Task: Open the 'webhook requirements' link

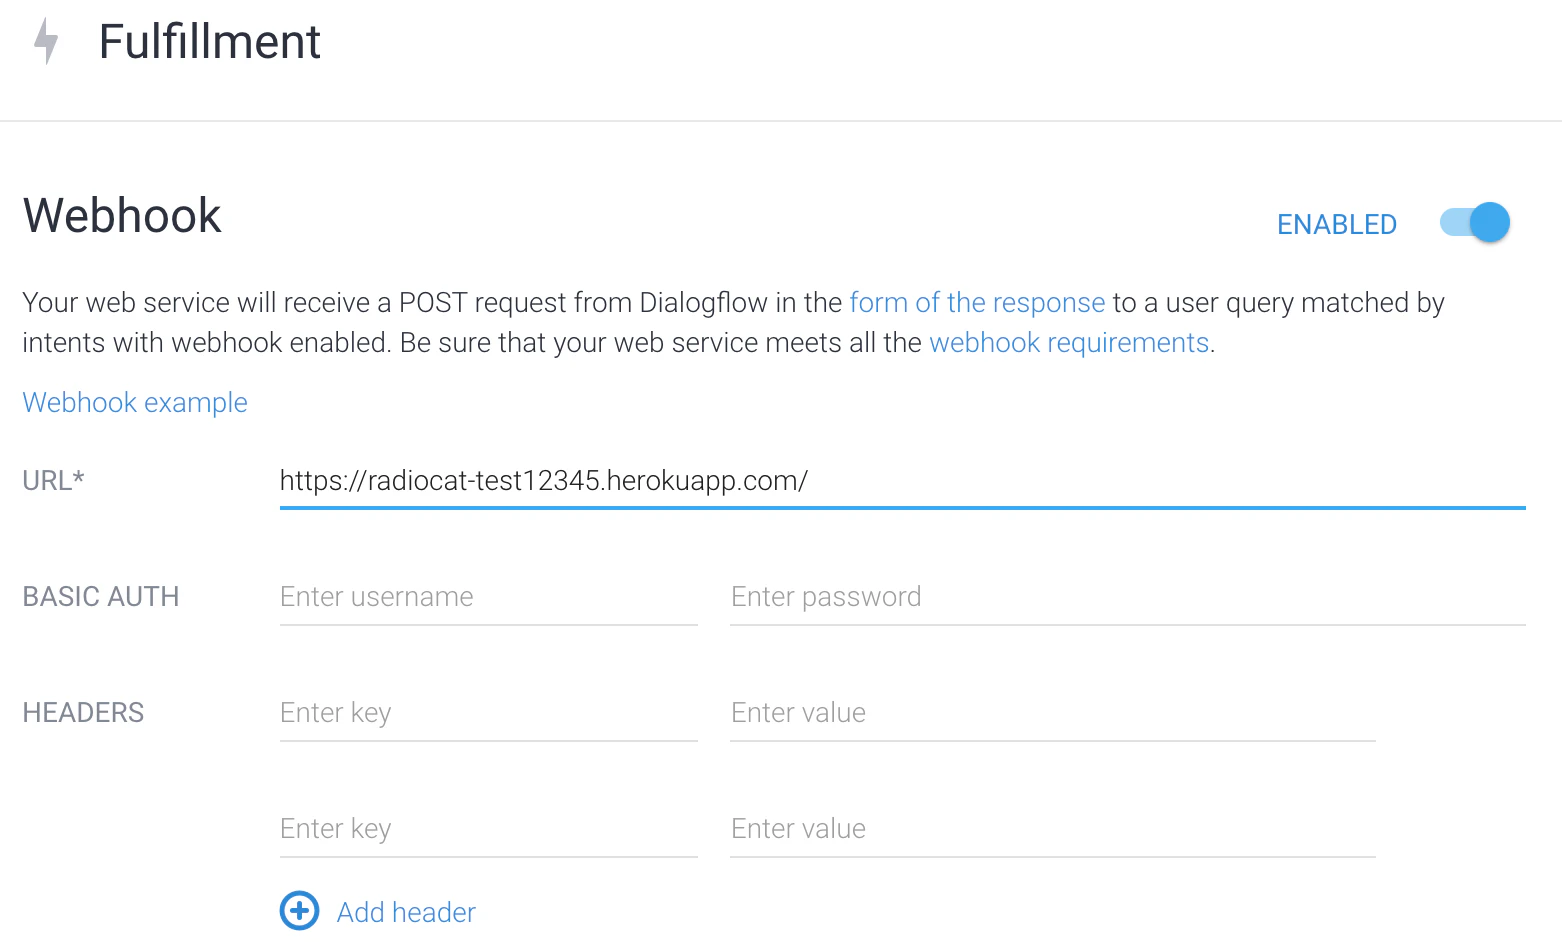Action: coord(1069,342)
